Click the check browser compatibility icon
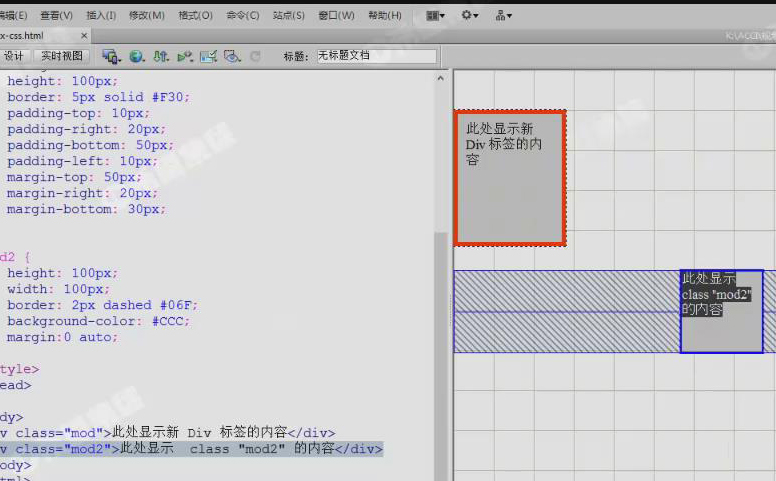Screen dimensions: 776x481 [208, 56]
